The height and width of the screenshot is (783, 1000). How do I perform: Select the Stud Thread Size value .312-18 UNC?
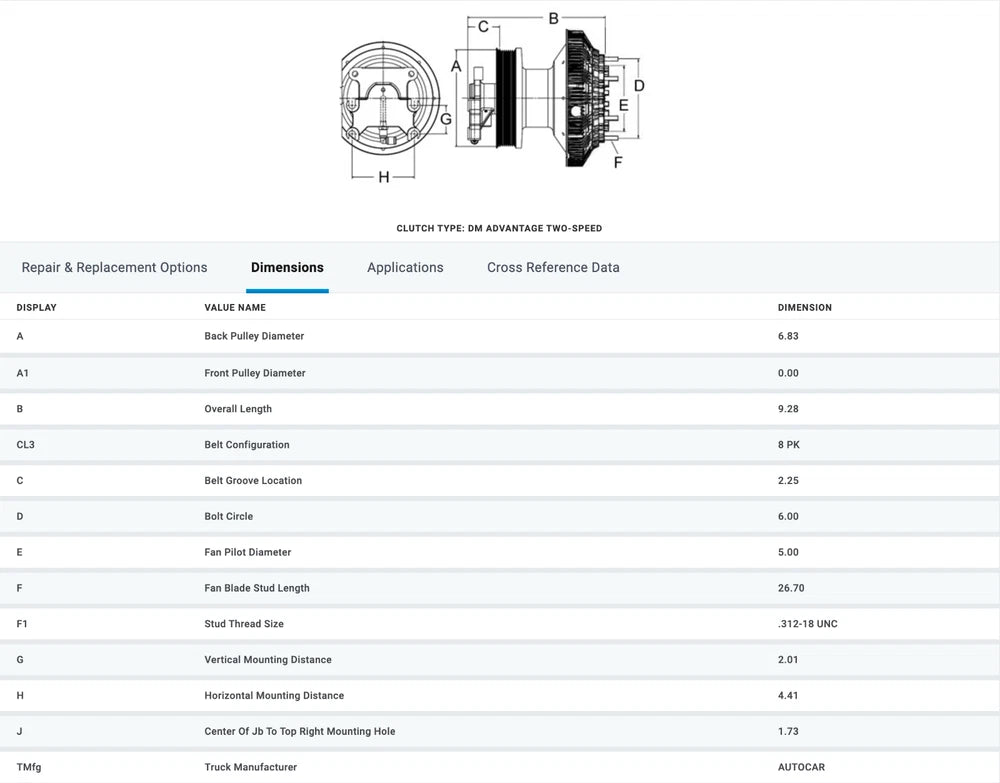(x=807, y=624)
